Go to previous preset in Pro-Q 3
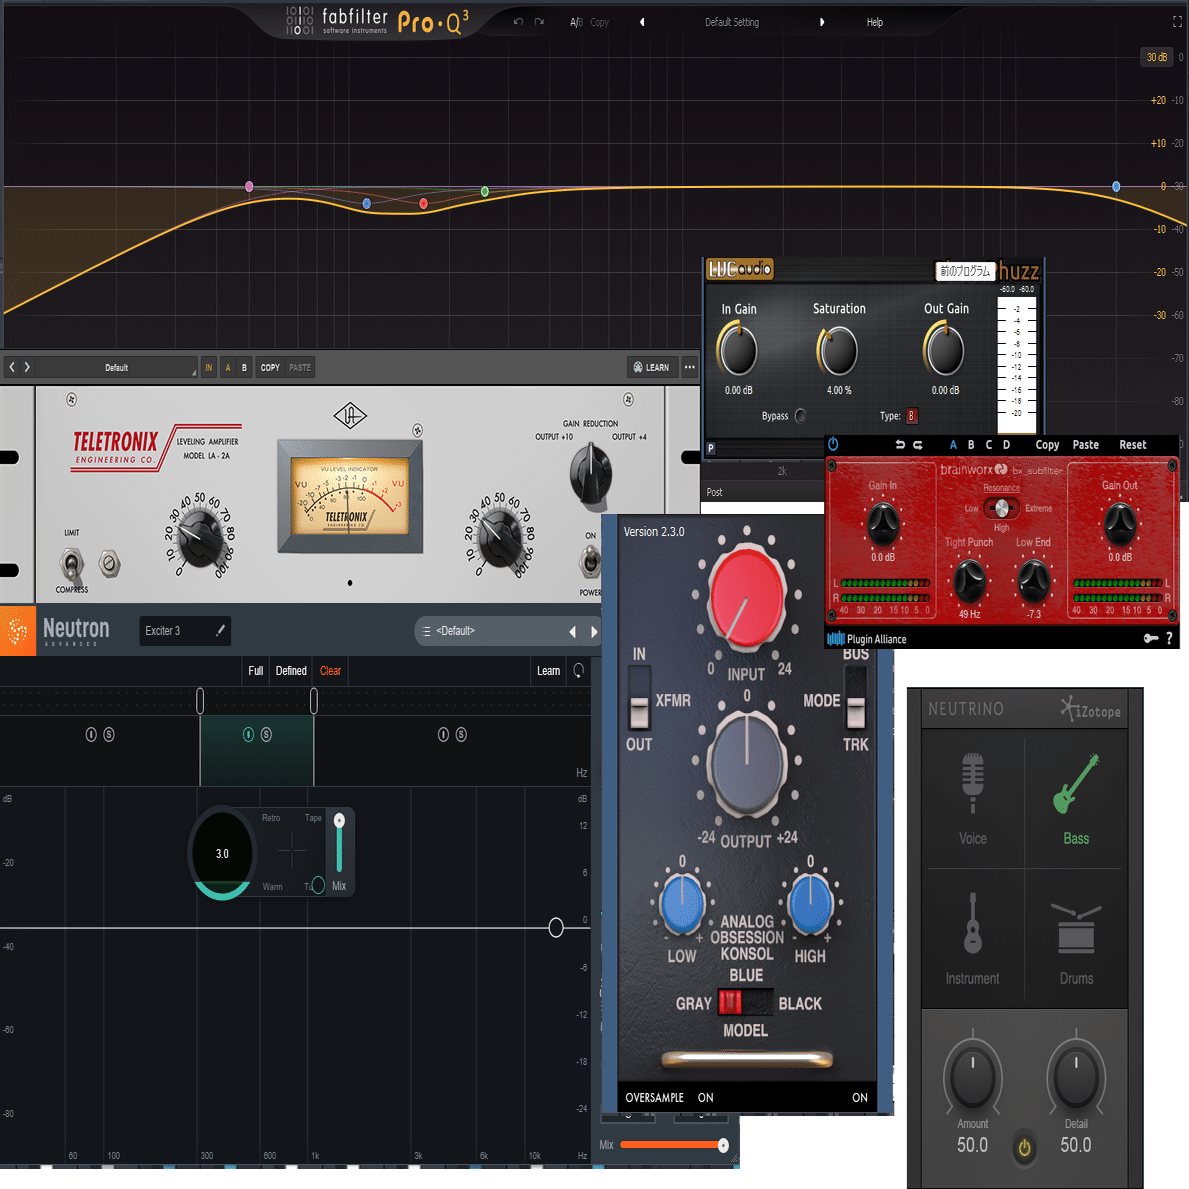 click(x=642, y=22)
